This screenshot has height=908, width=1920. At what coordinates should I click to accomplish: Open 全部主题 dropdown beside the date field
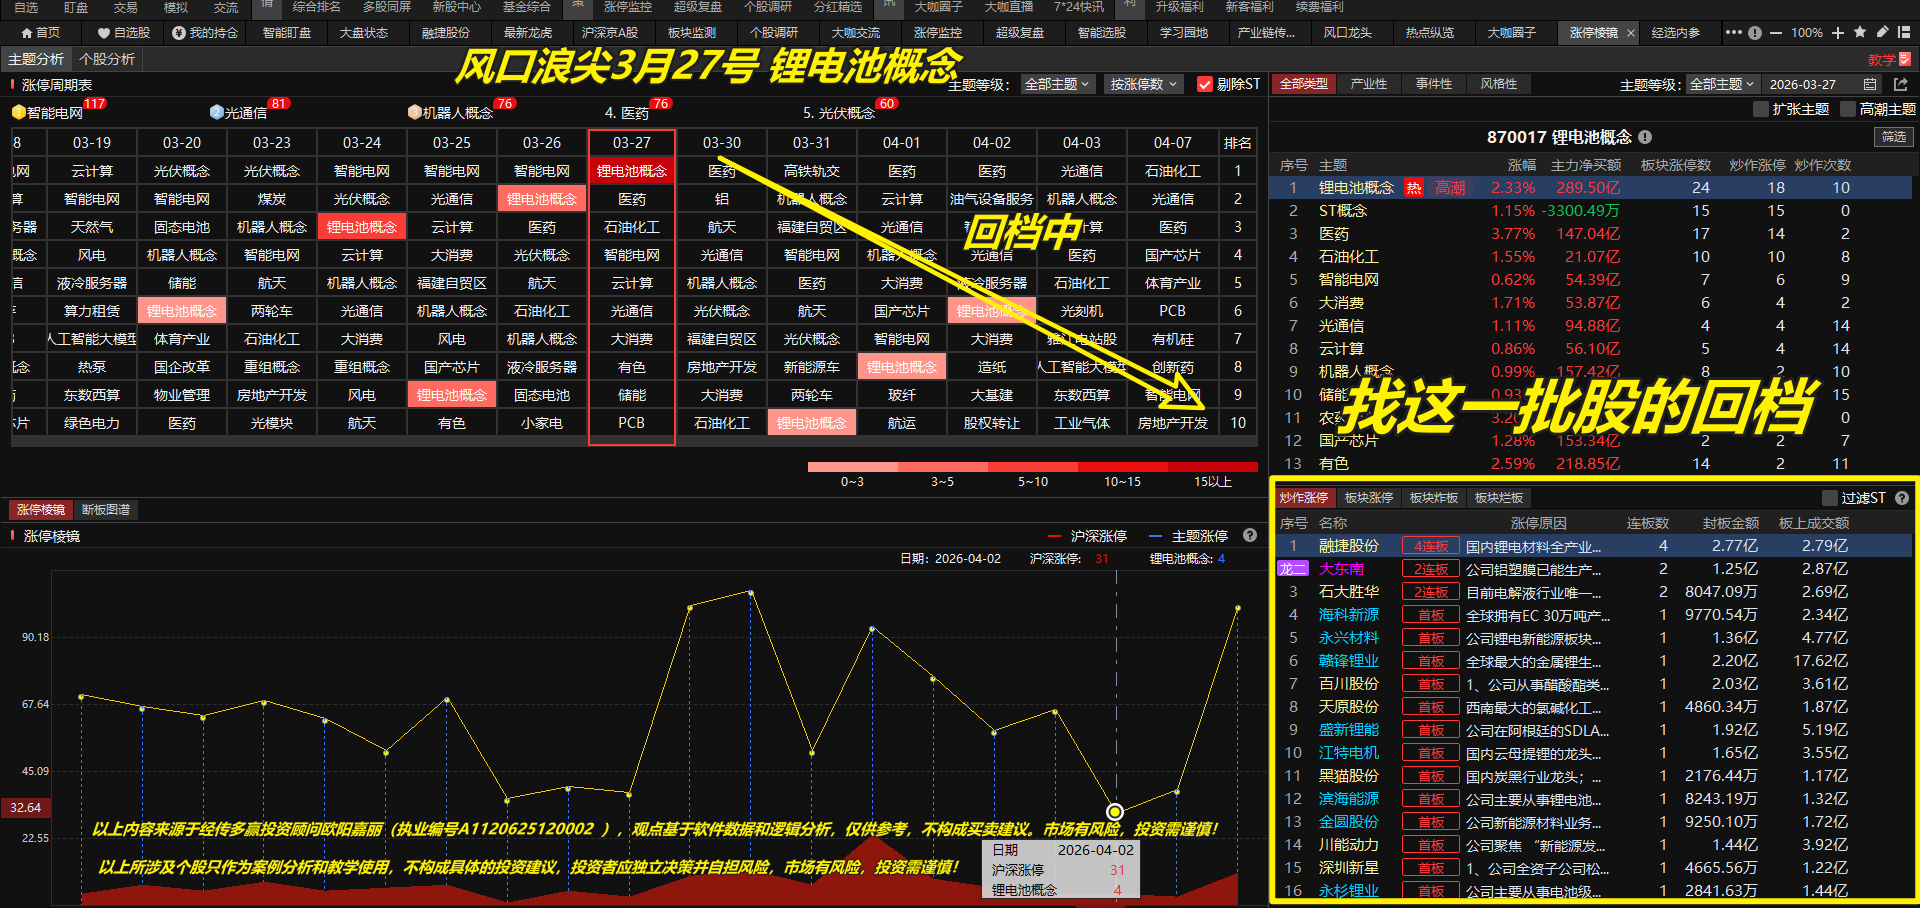point(1722,85)
